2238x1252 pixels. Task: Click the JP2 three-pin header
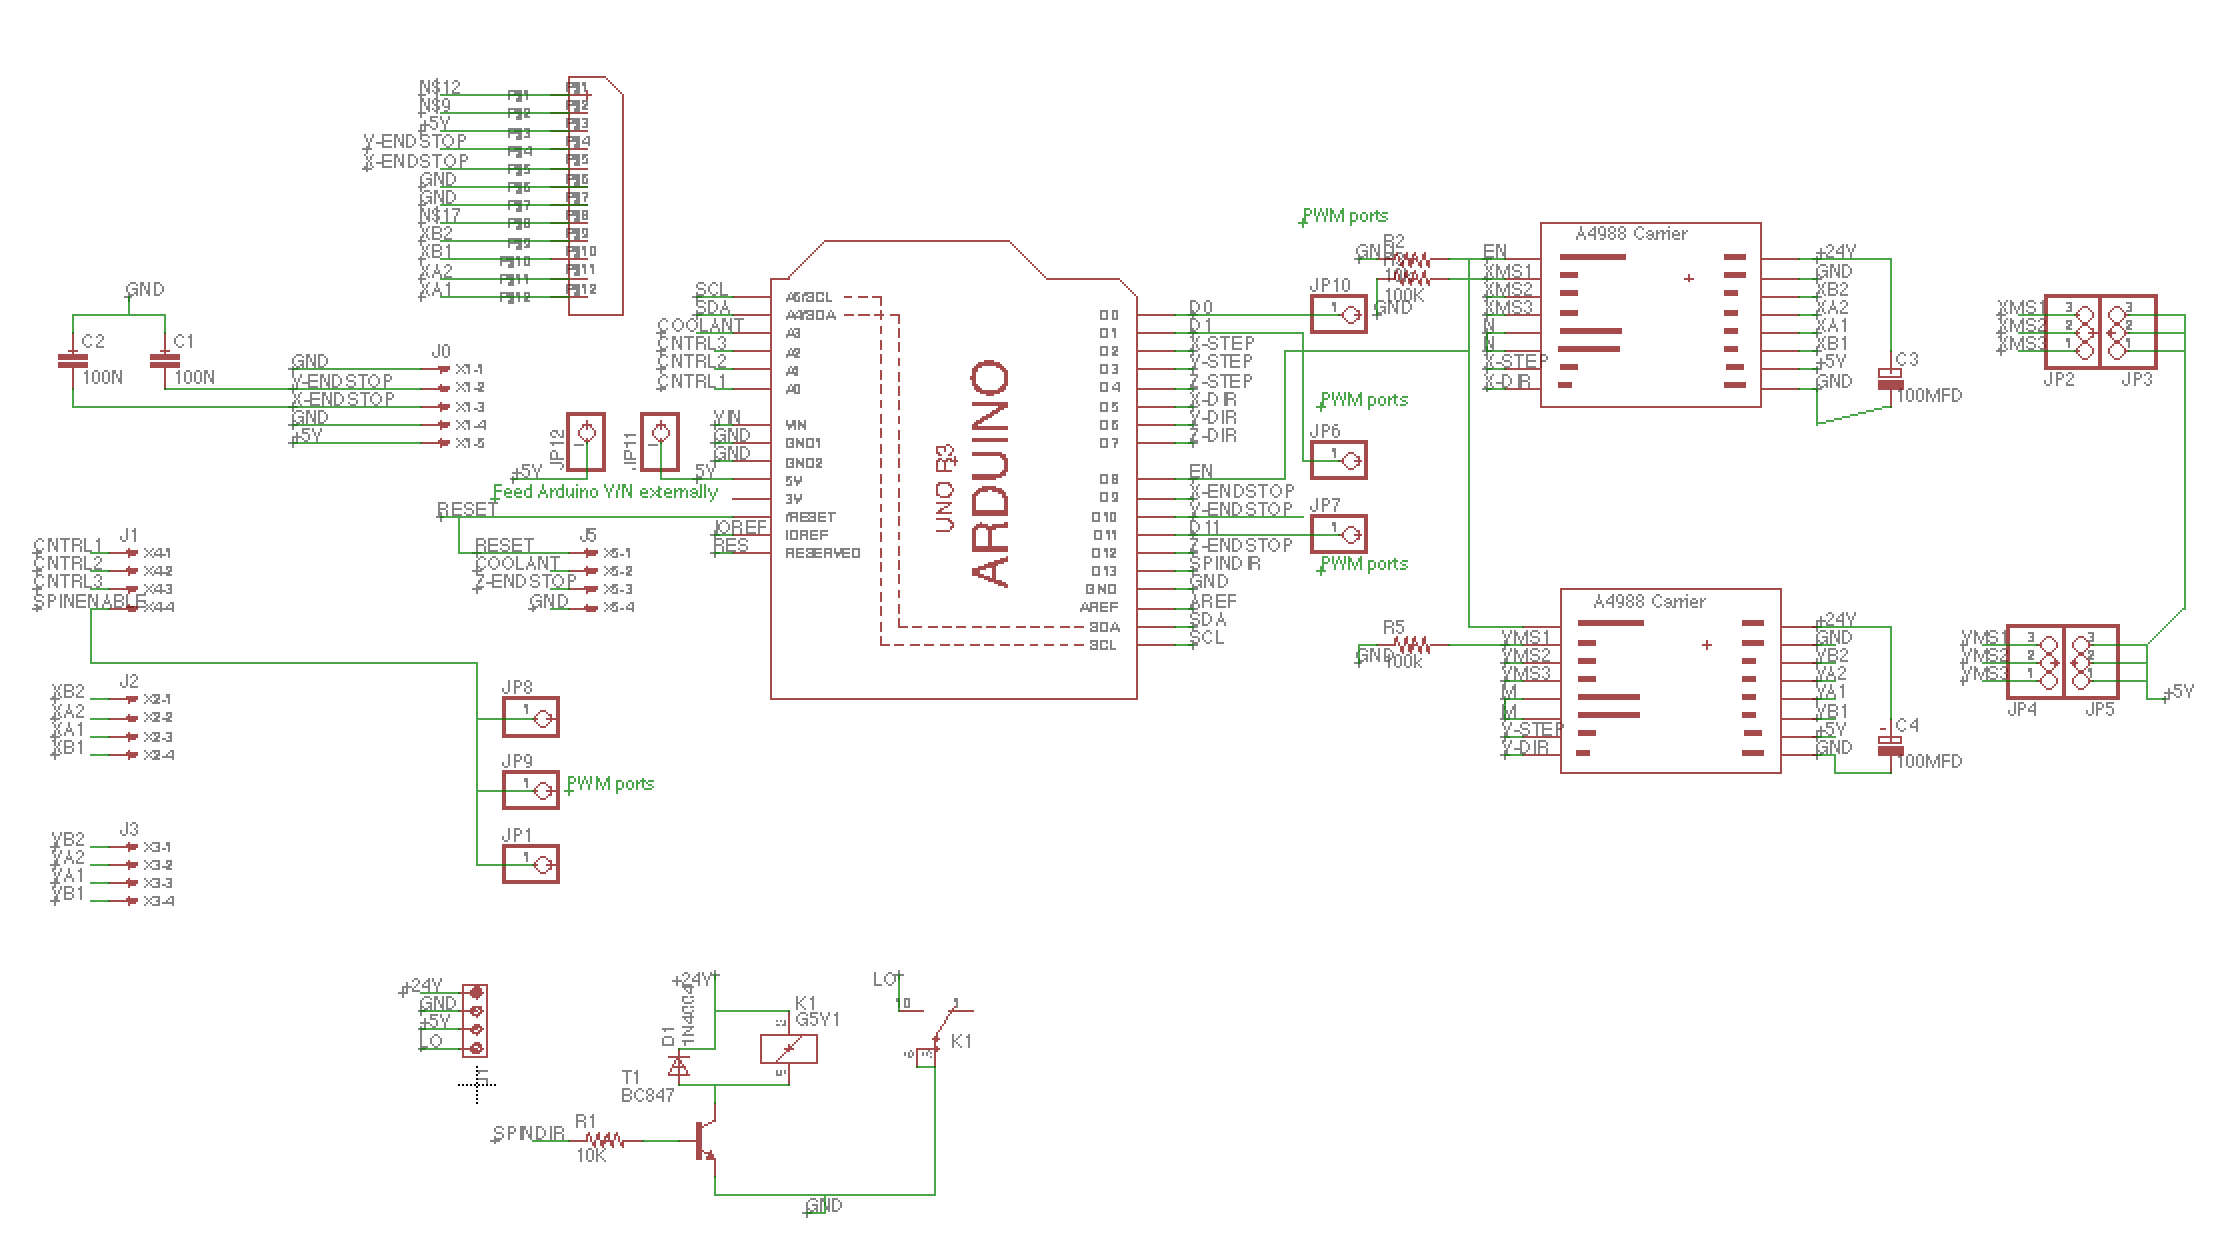tap(2072, 332)
